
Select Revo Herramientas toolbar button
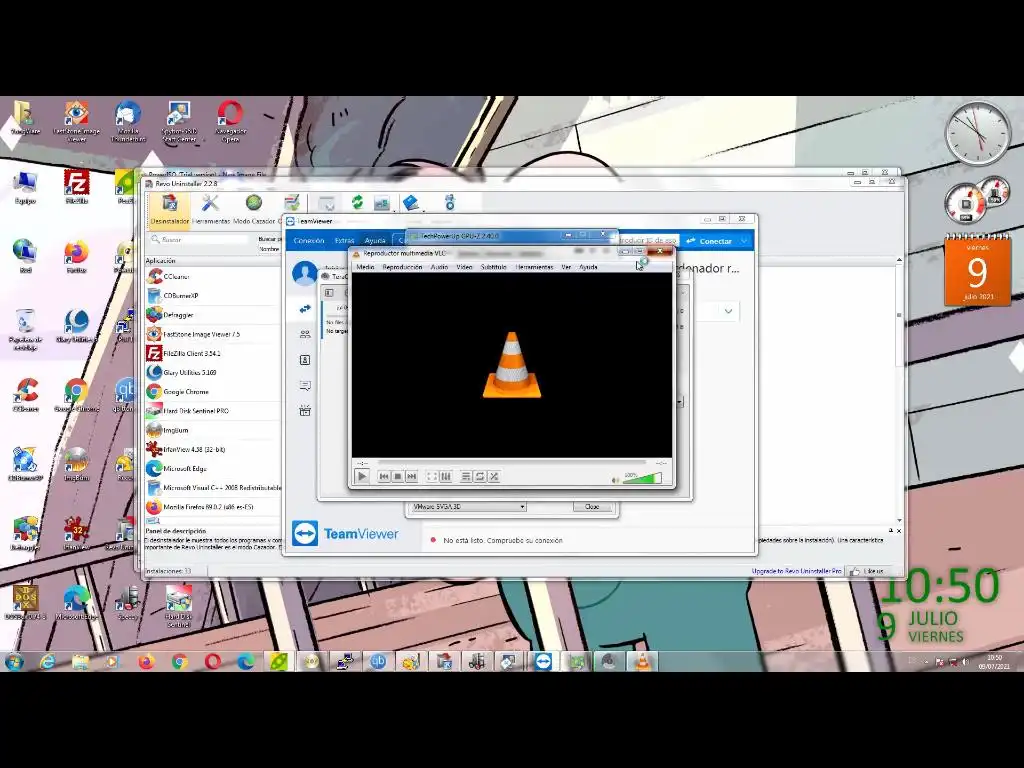(210, 210)
